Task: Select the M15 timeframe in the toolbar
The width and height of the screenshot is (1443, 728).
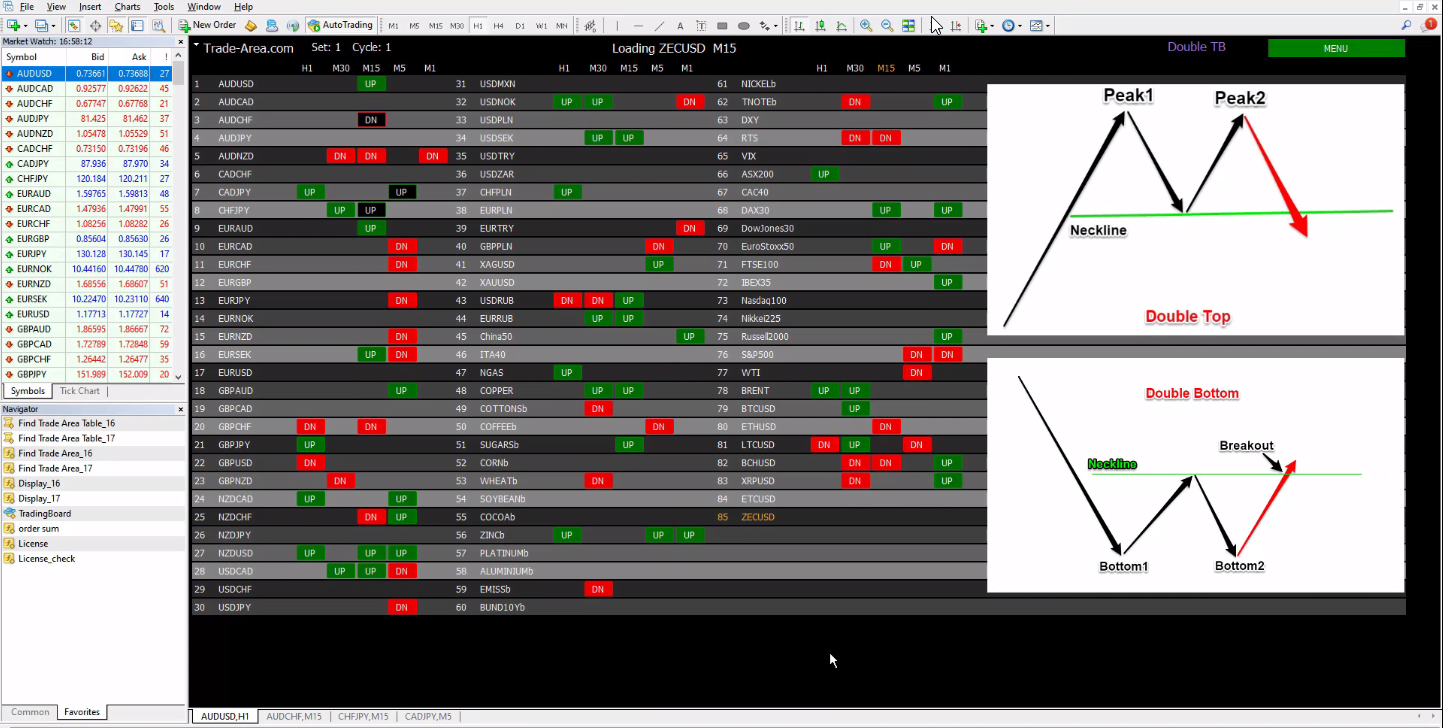Action: [435, 25]
